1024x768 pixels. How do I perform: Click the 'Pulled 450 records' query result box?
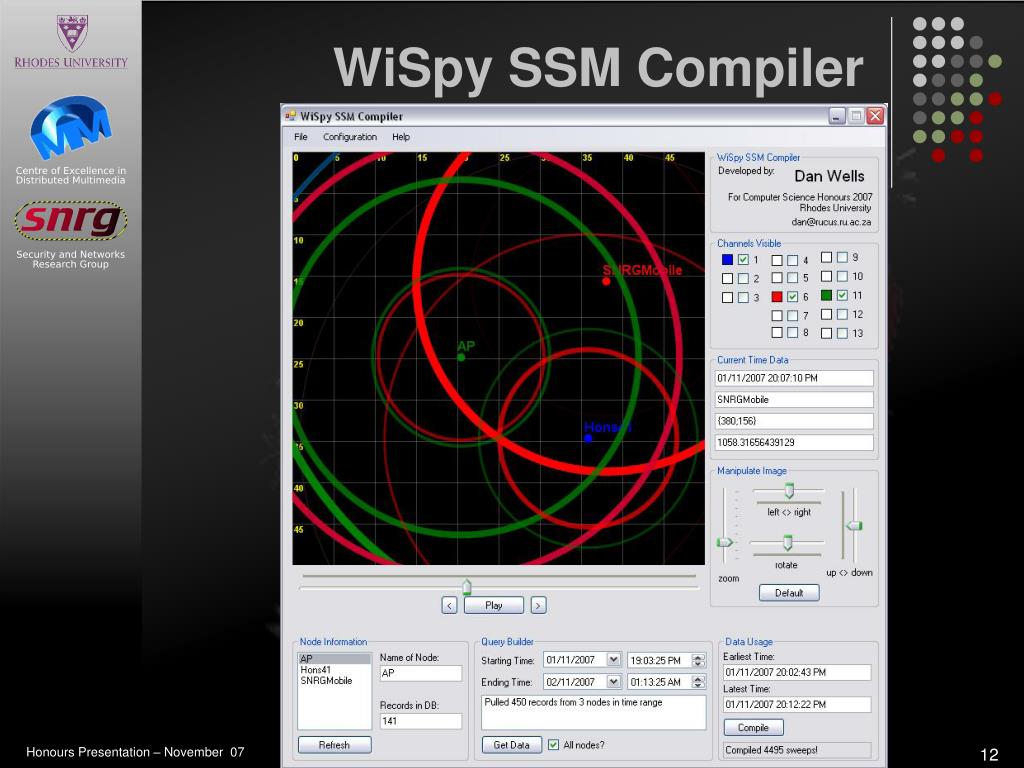(594, 712)
